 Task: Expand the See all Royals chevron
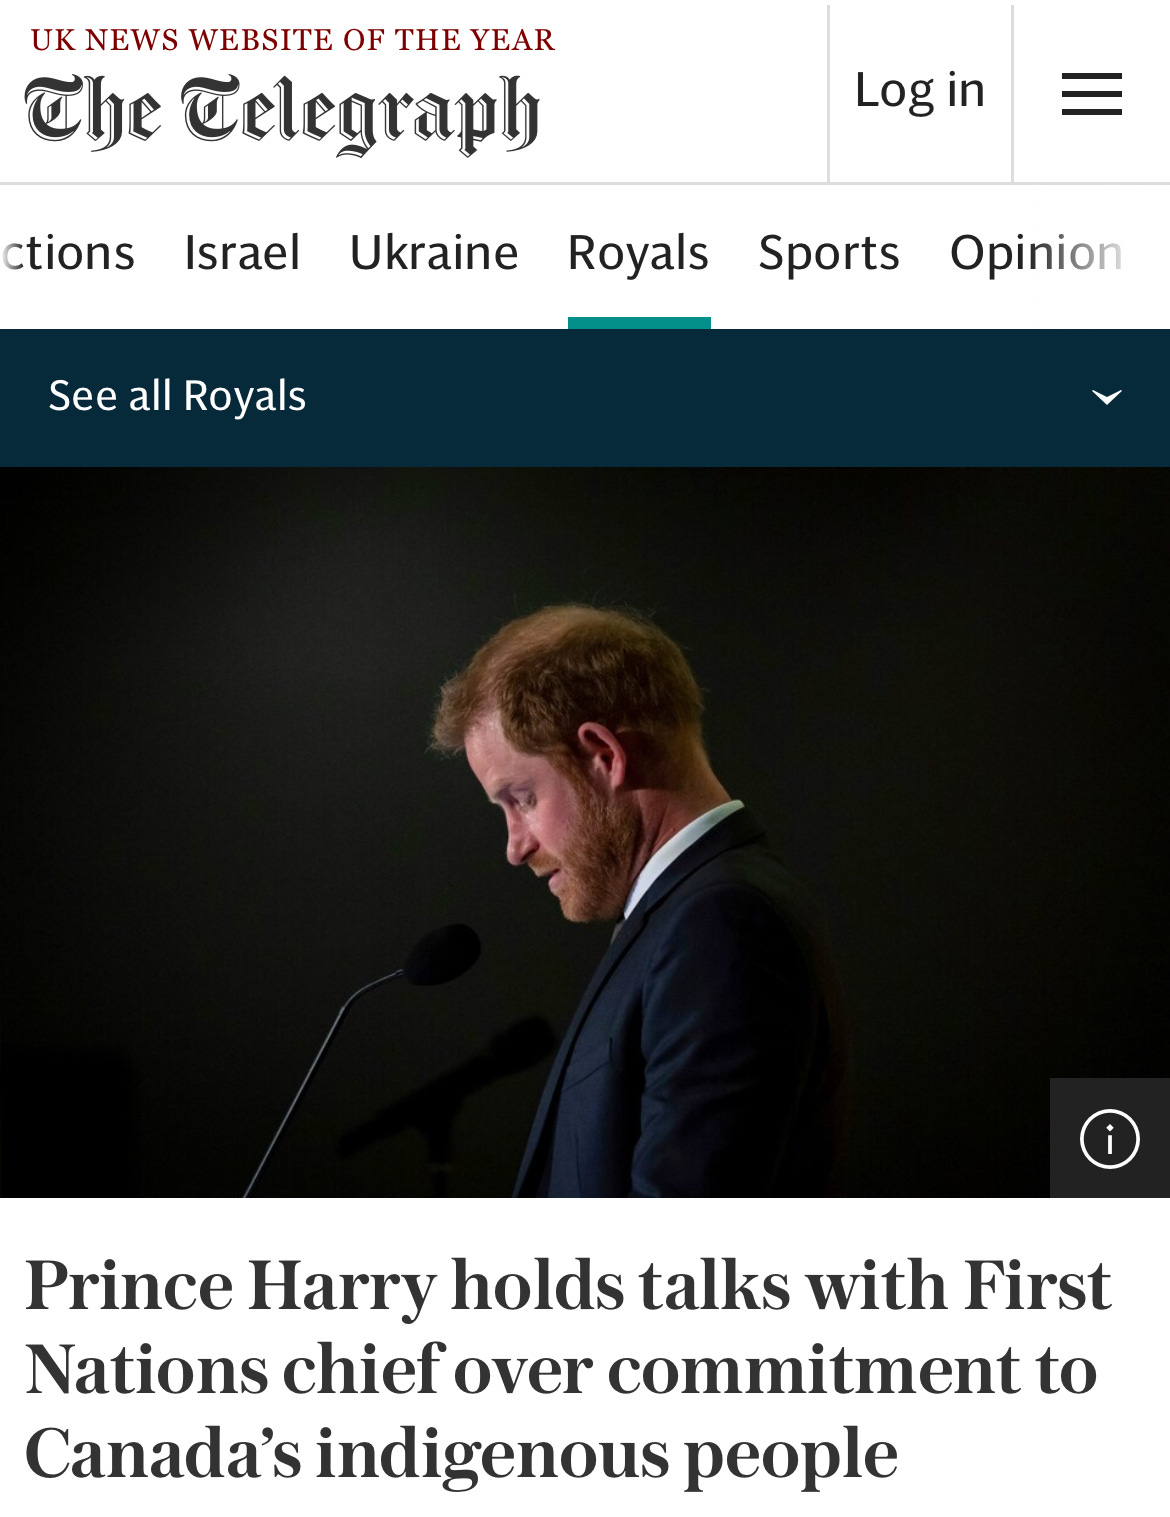coord(1106,397)
